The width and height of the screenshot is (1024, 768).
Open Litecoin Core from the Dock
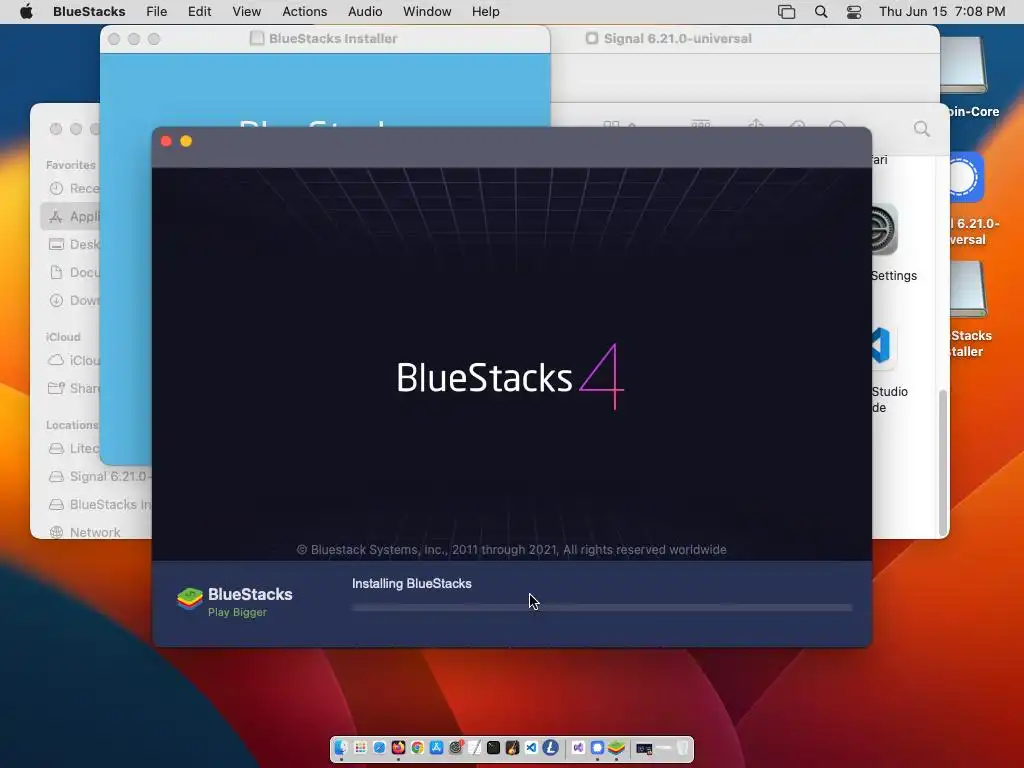551,748
